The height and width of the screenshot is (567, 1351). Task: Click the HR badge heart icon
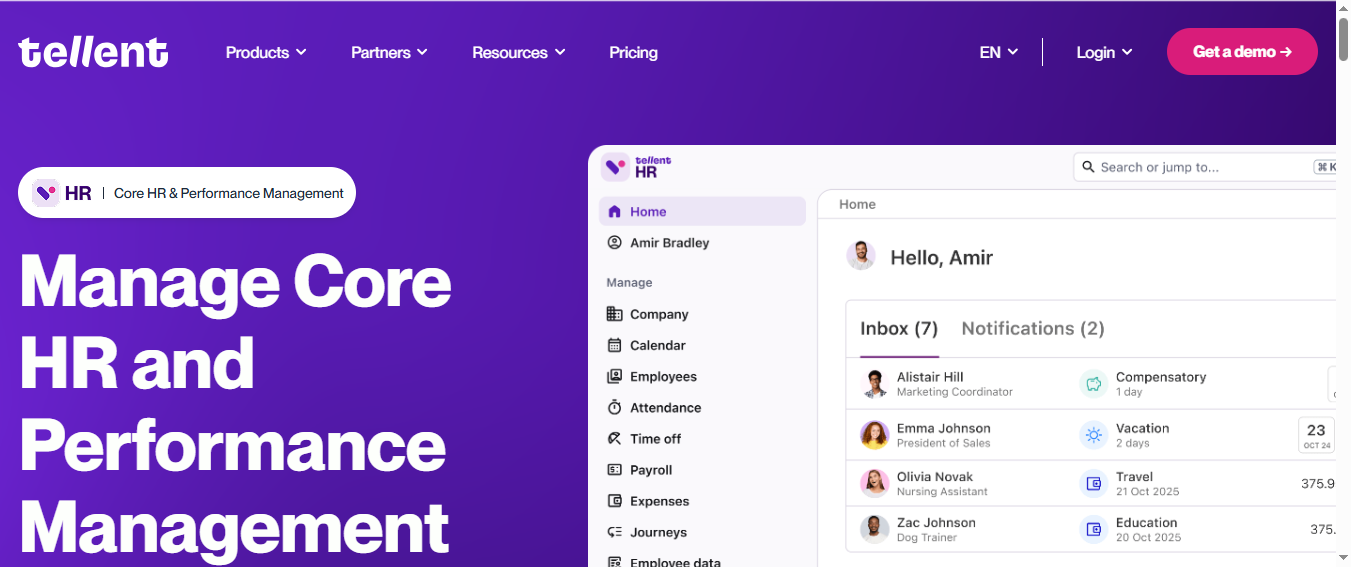coord(46,193)
